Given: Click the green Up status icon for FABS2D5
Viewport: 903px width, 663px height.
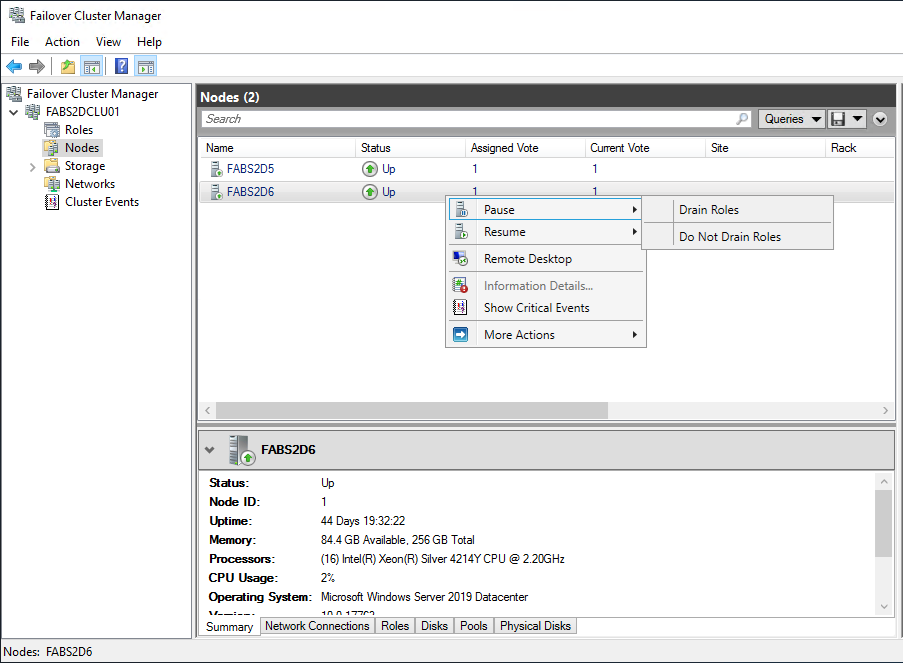Looking at the screenshot, I should click(x=370, y=169).
